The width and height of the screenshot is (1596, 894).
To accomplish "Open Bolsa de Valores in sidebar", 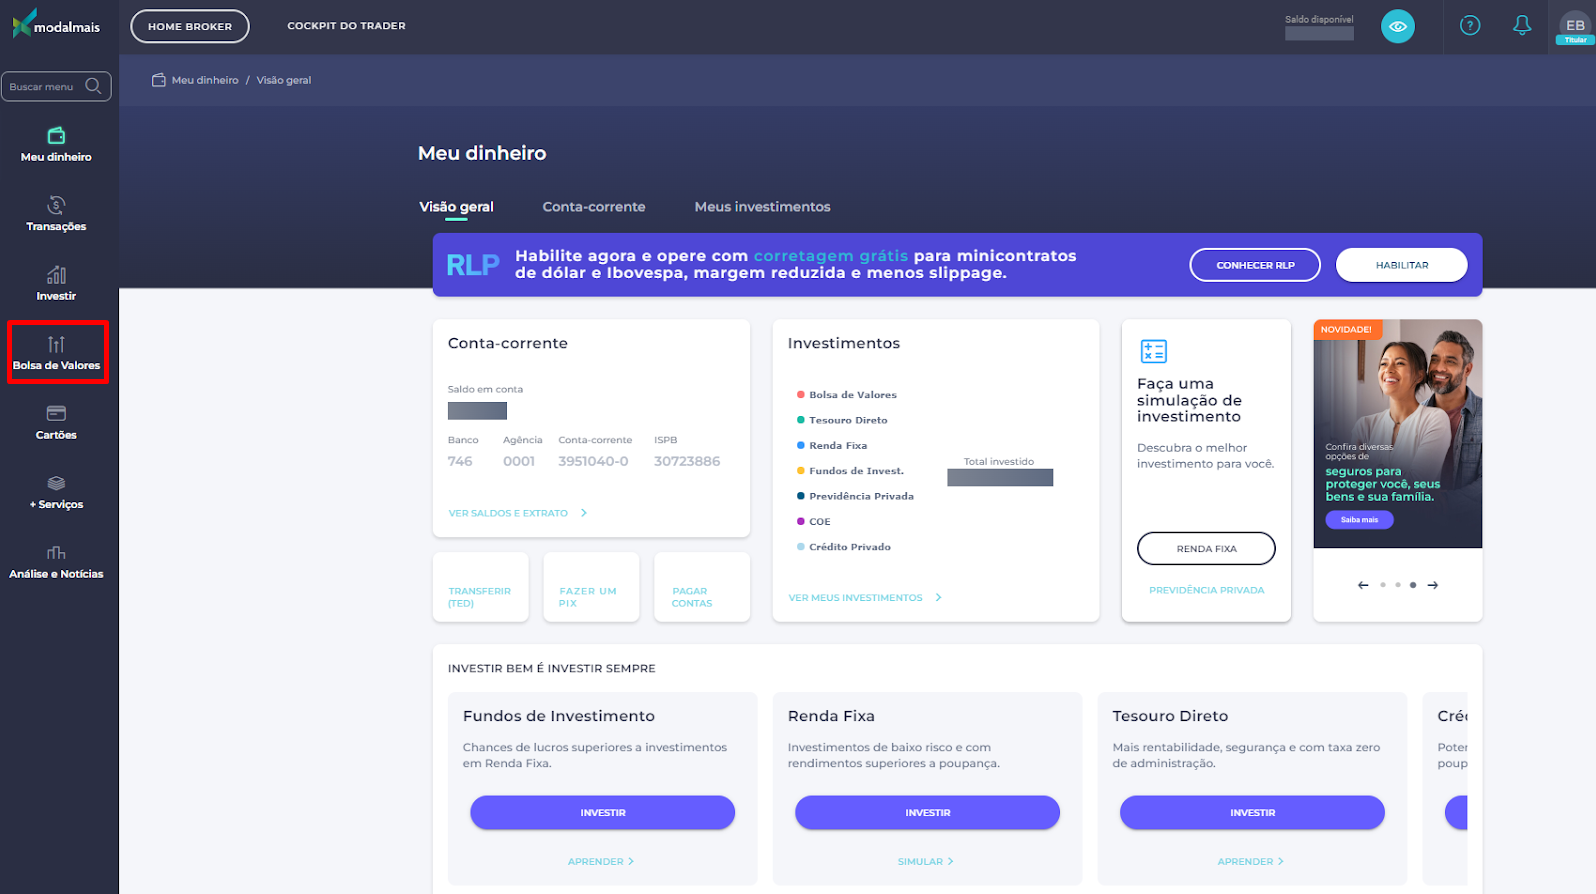I will pos(57,352).
